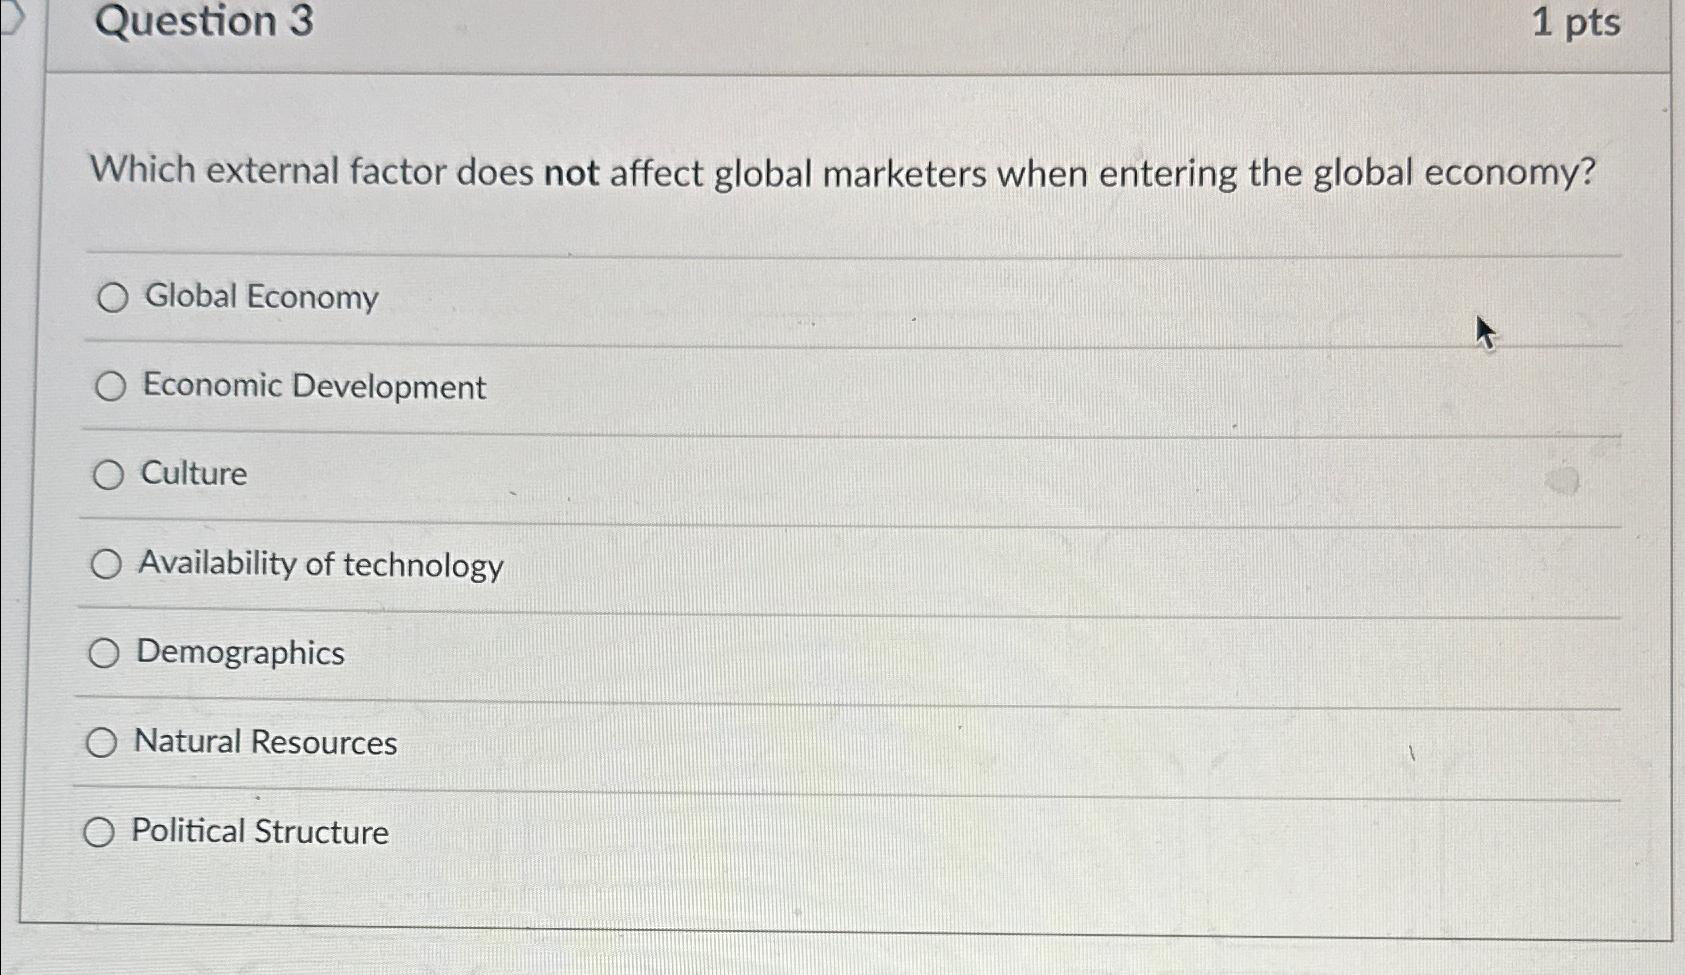Select the Political Structure radio button
This screenshot has width=1685, height=975.
101,830
